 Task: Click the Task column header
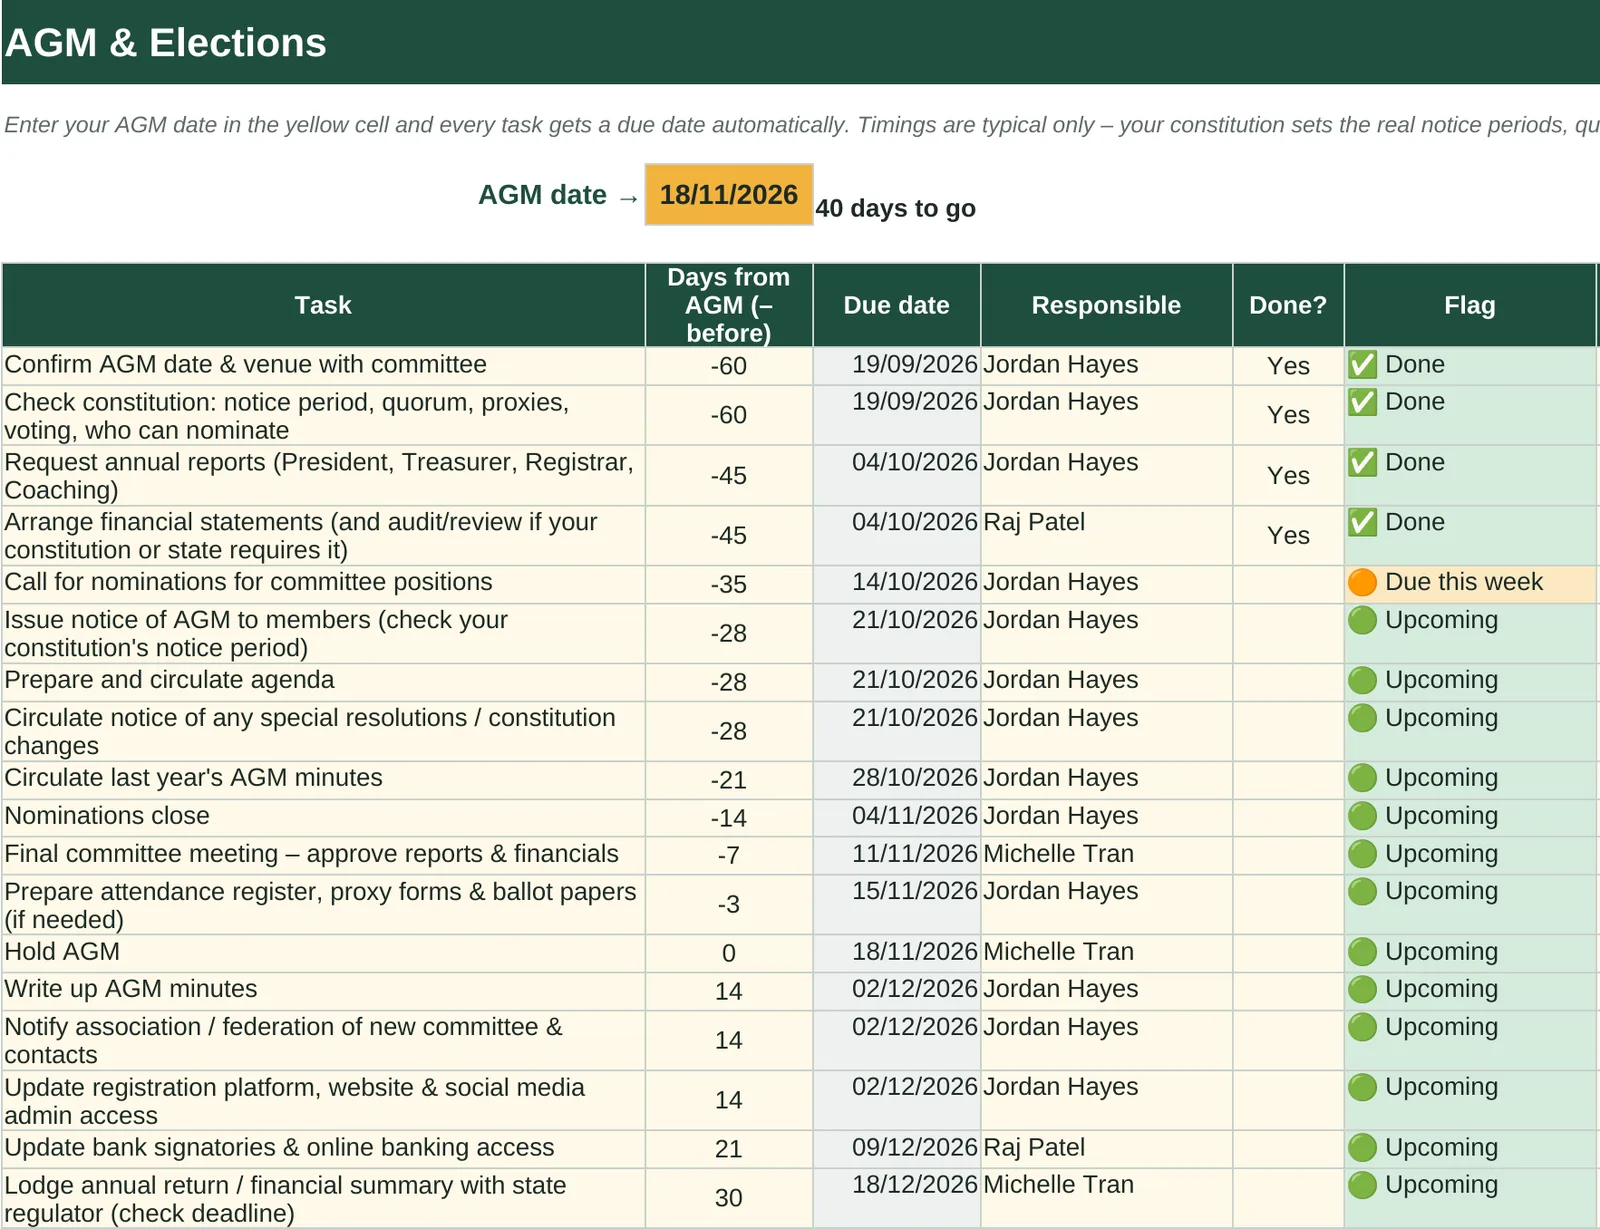coord(323,305)
